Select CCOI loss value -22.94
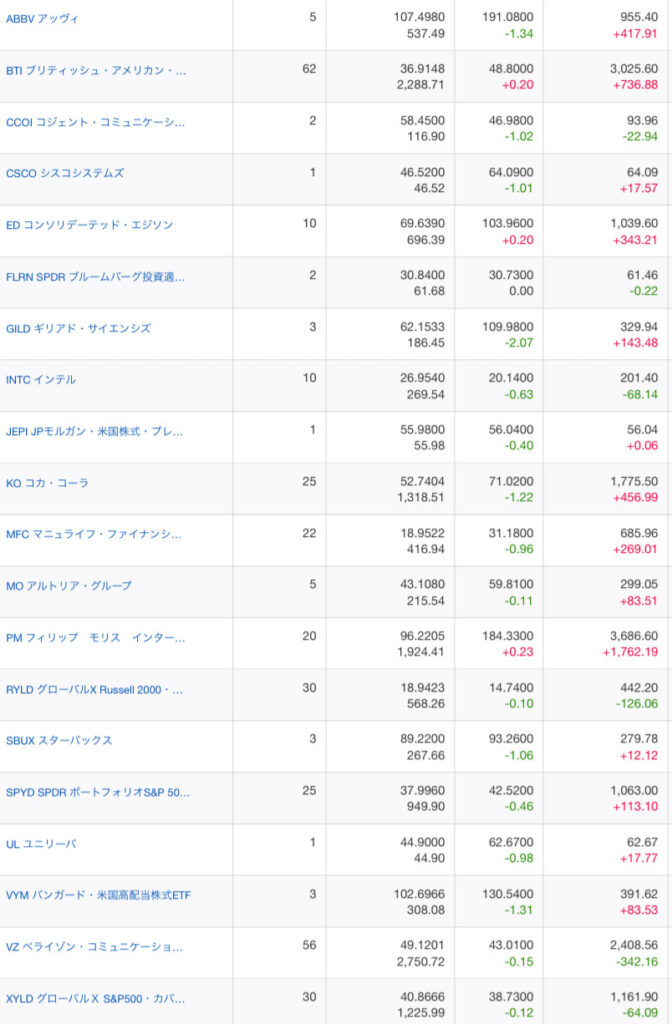 [639, 136]
